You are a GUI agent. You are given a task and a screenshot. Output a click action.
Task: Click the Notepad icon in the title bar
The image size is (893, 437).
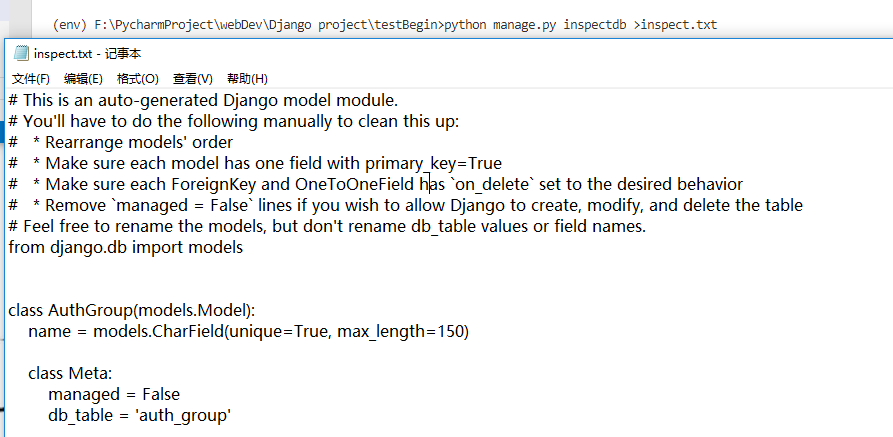pyautogui.click(x=20, y=55)
